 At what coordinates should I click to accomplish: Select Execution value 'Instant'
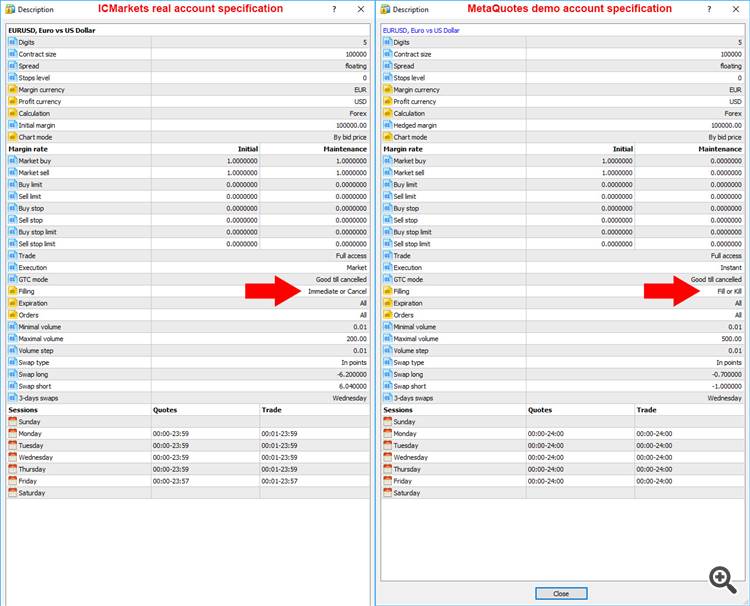tap(731, 267)
